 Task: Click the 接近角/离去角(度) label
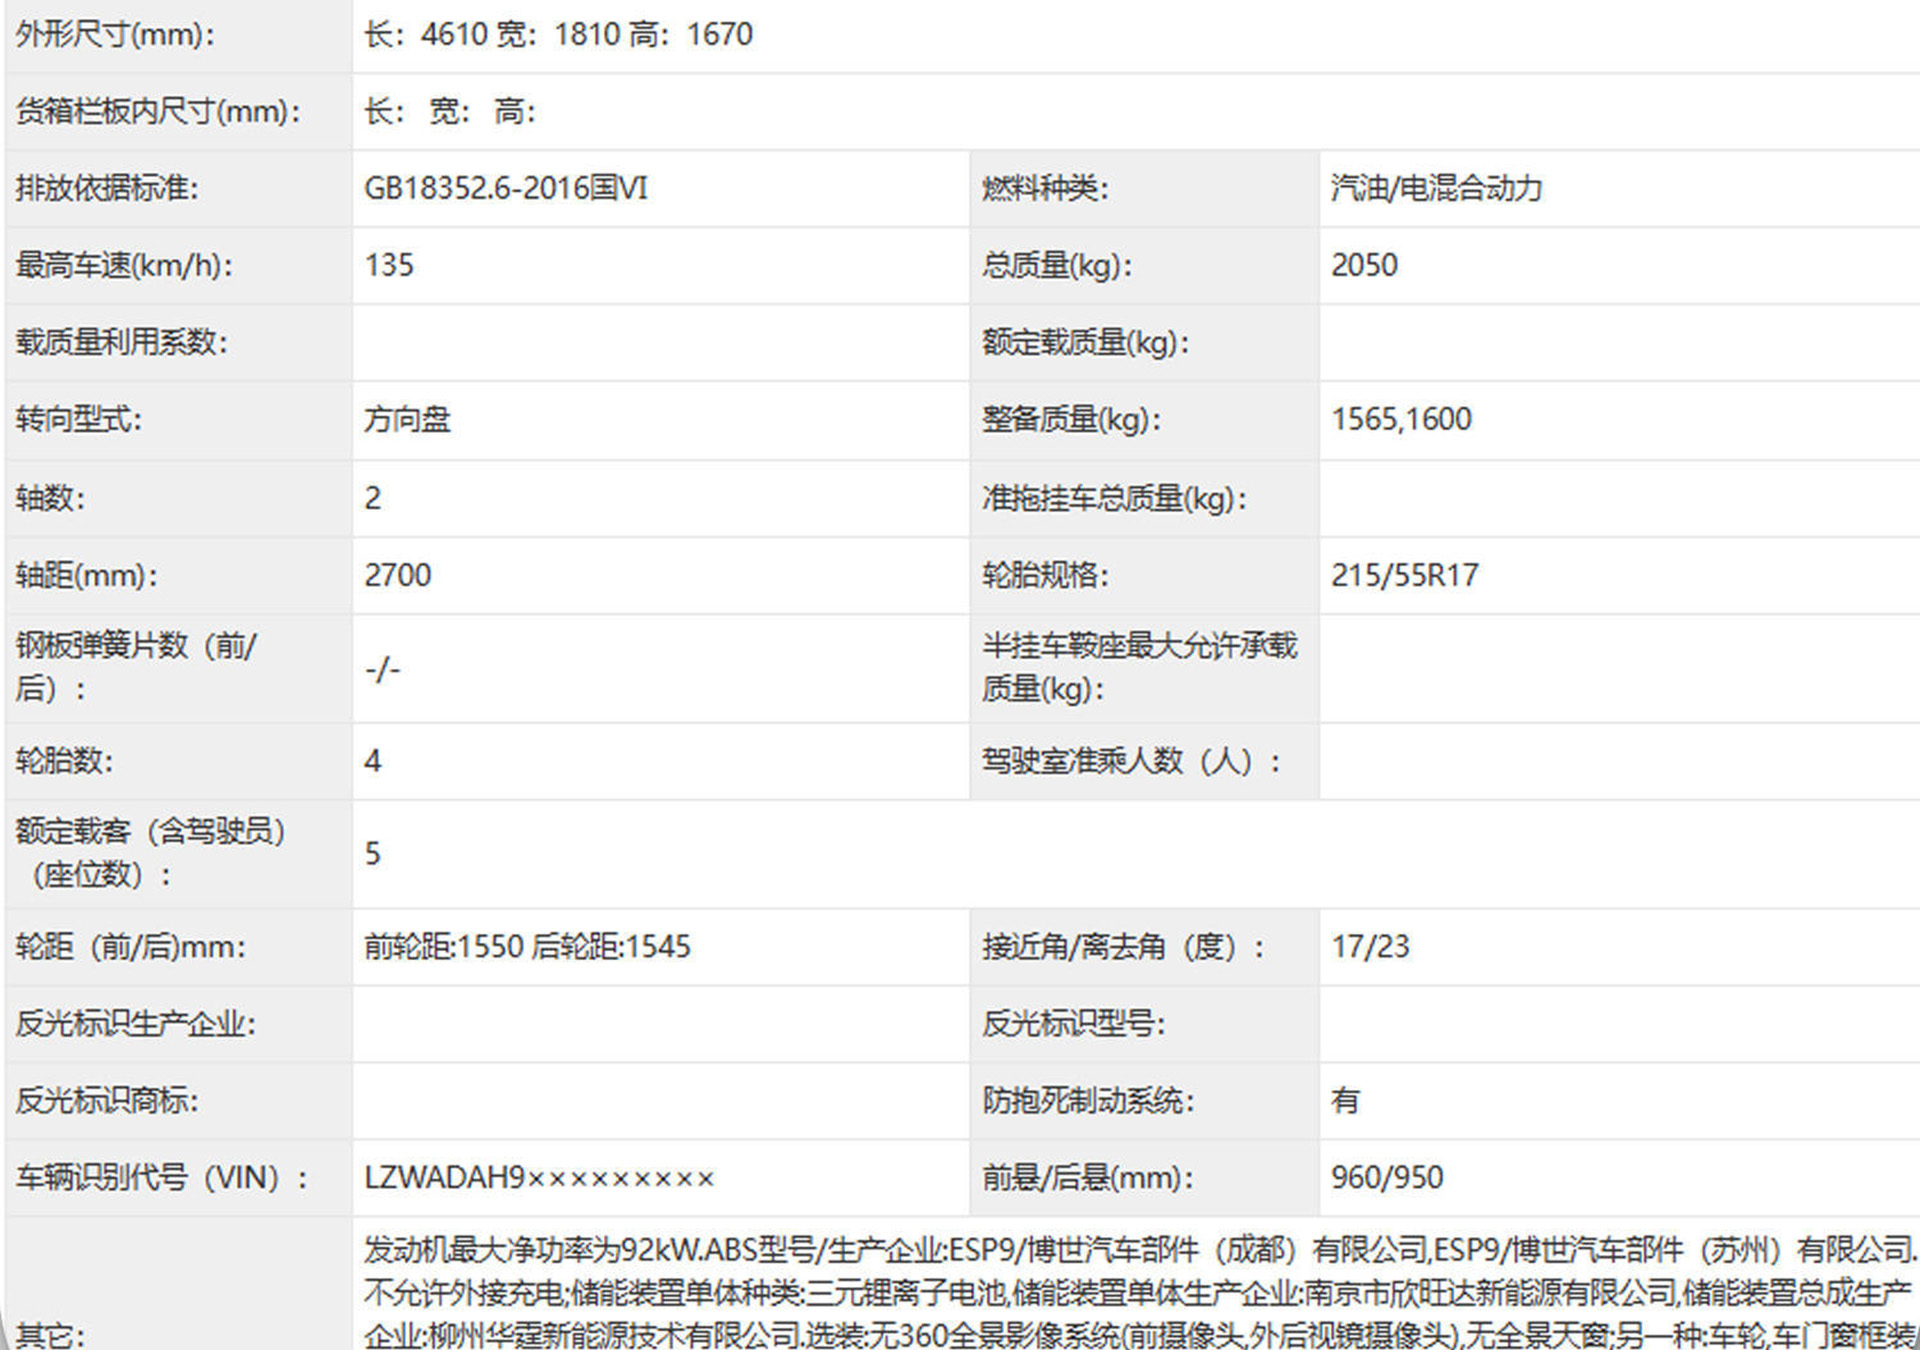click(1123, 946)
